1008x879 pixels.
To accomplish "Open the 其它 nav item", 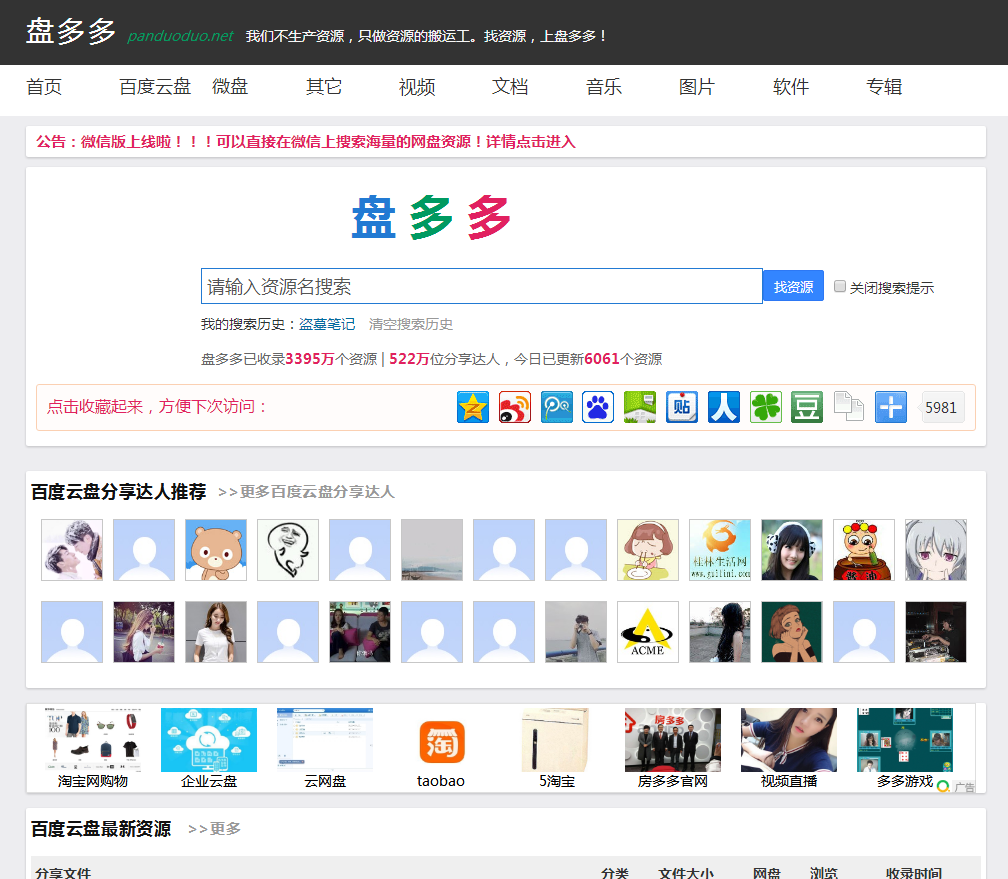I will [323, 87].
